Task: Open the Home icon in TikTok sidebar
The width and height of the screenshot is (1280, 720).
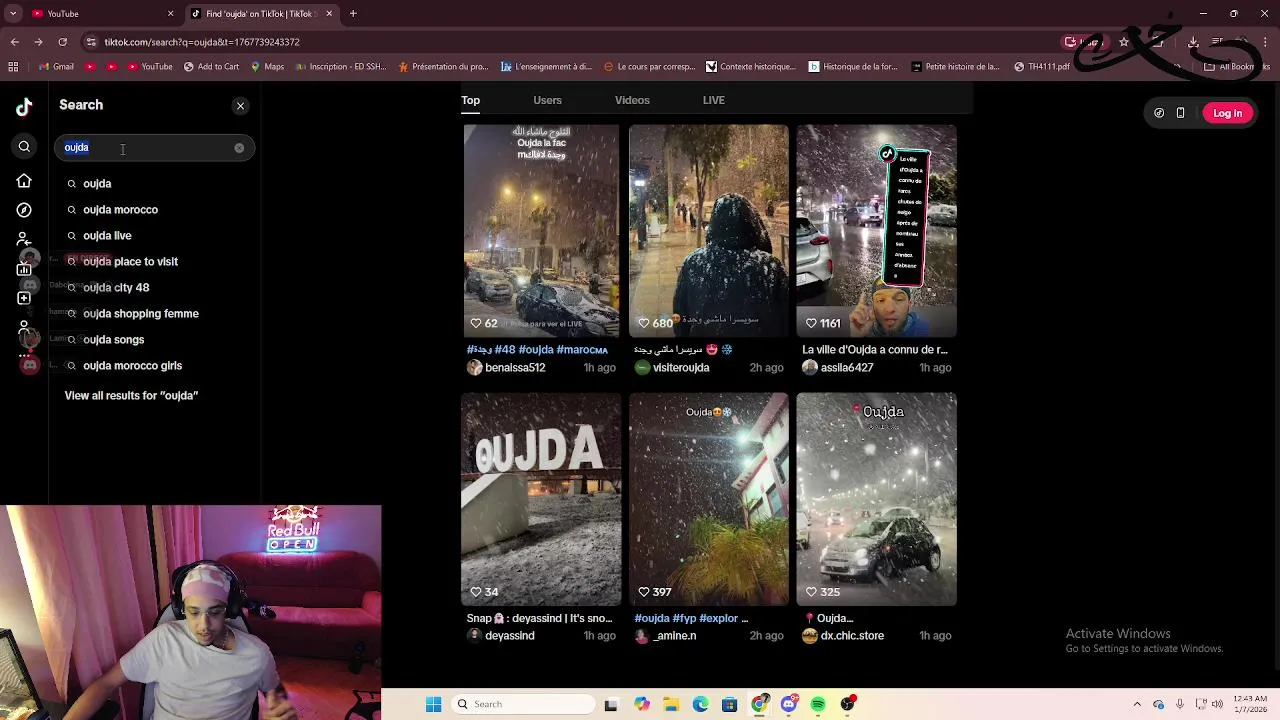Action: click(x=24, y=181)
